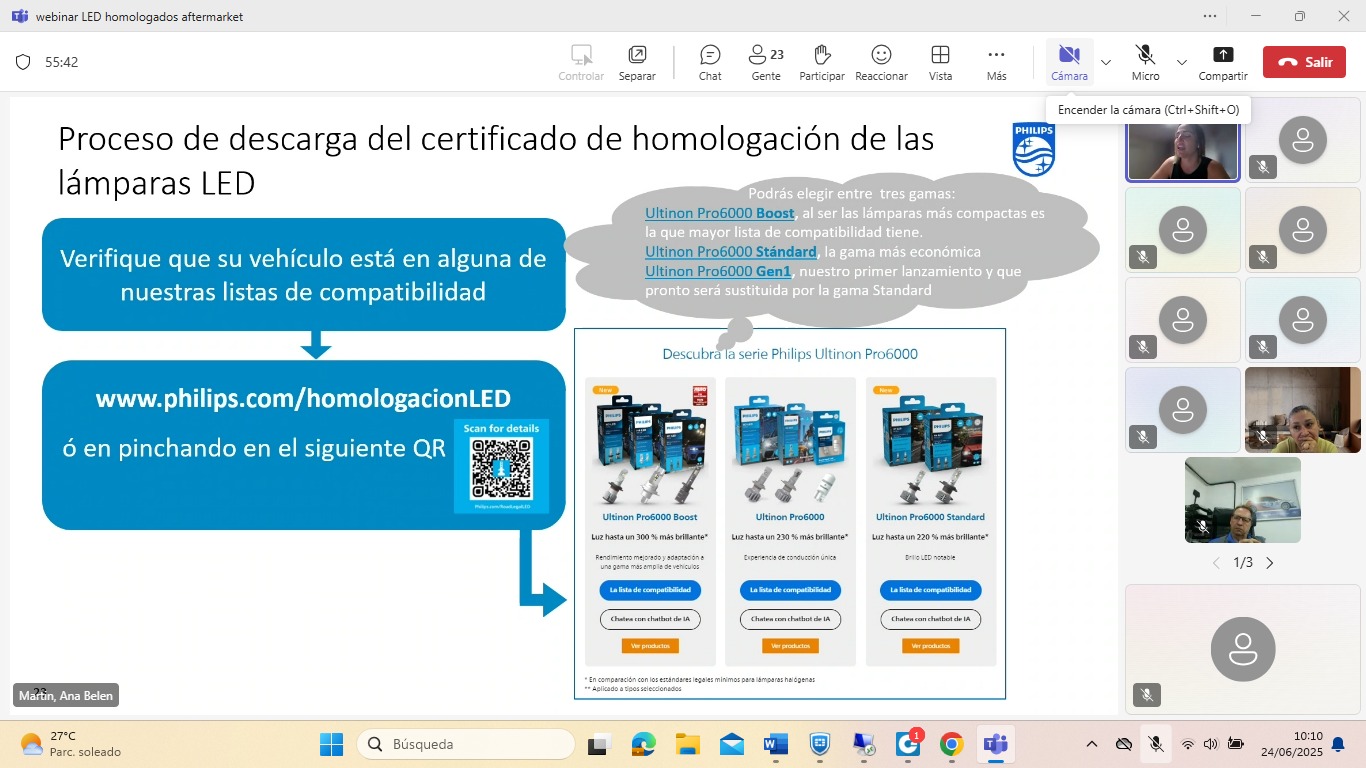The image size is (1366, 768).
Task: Open clock and calendar at 10:10
Action: 1294,744
